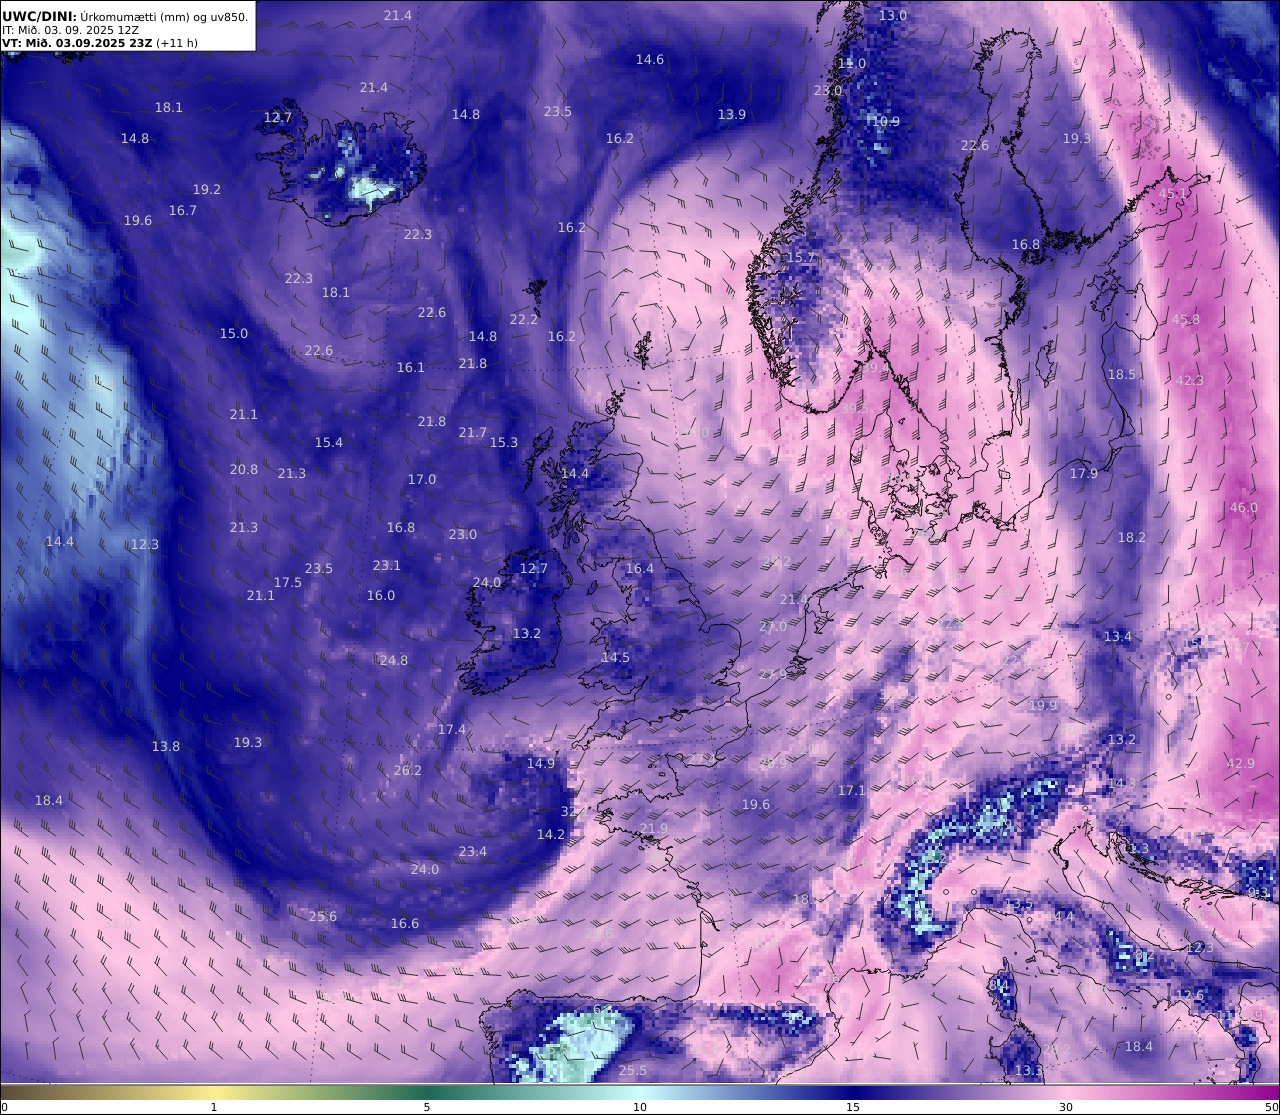Click the 50 mark on color scale
The width and height of the screenshot is (1280, 1115).
(x=1271, y=1107)
